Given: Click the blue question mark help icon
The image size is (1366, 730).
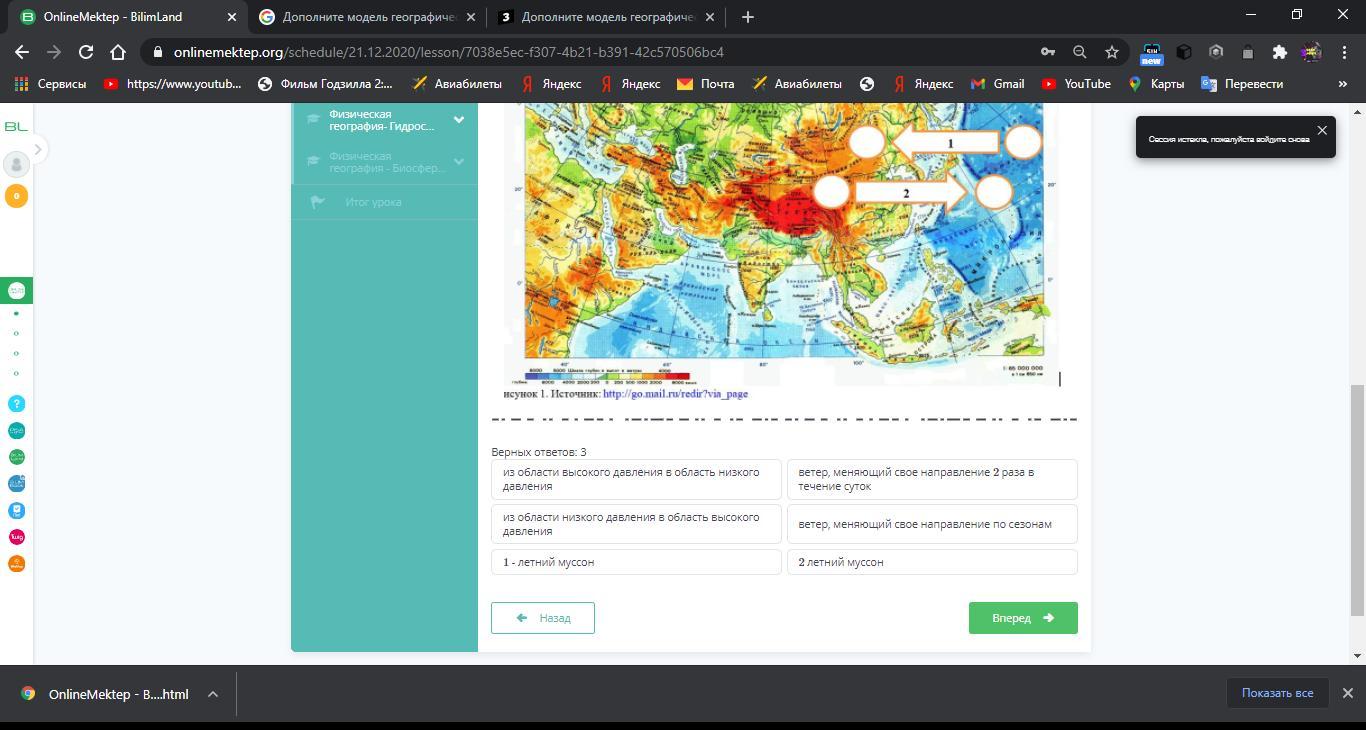Looking at the screenshot, I should point(16,404).
